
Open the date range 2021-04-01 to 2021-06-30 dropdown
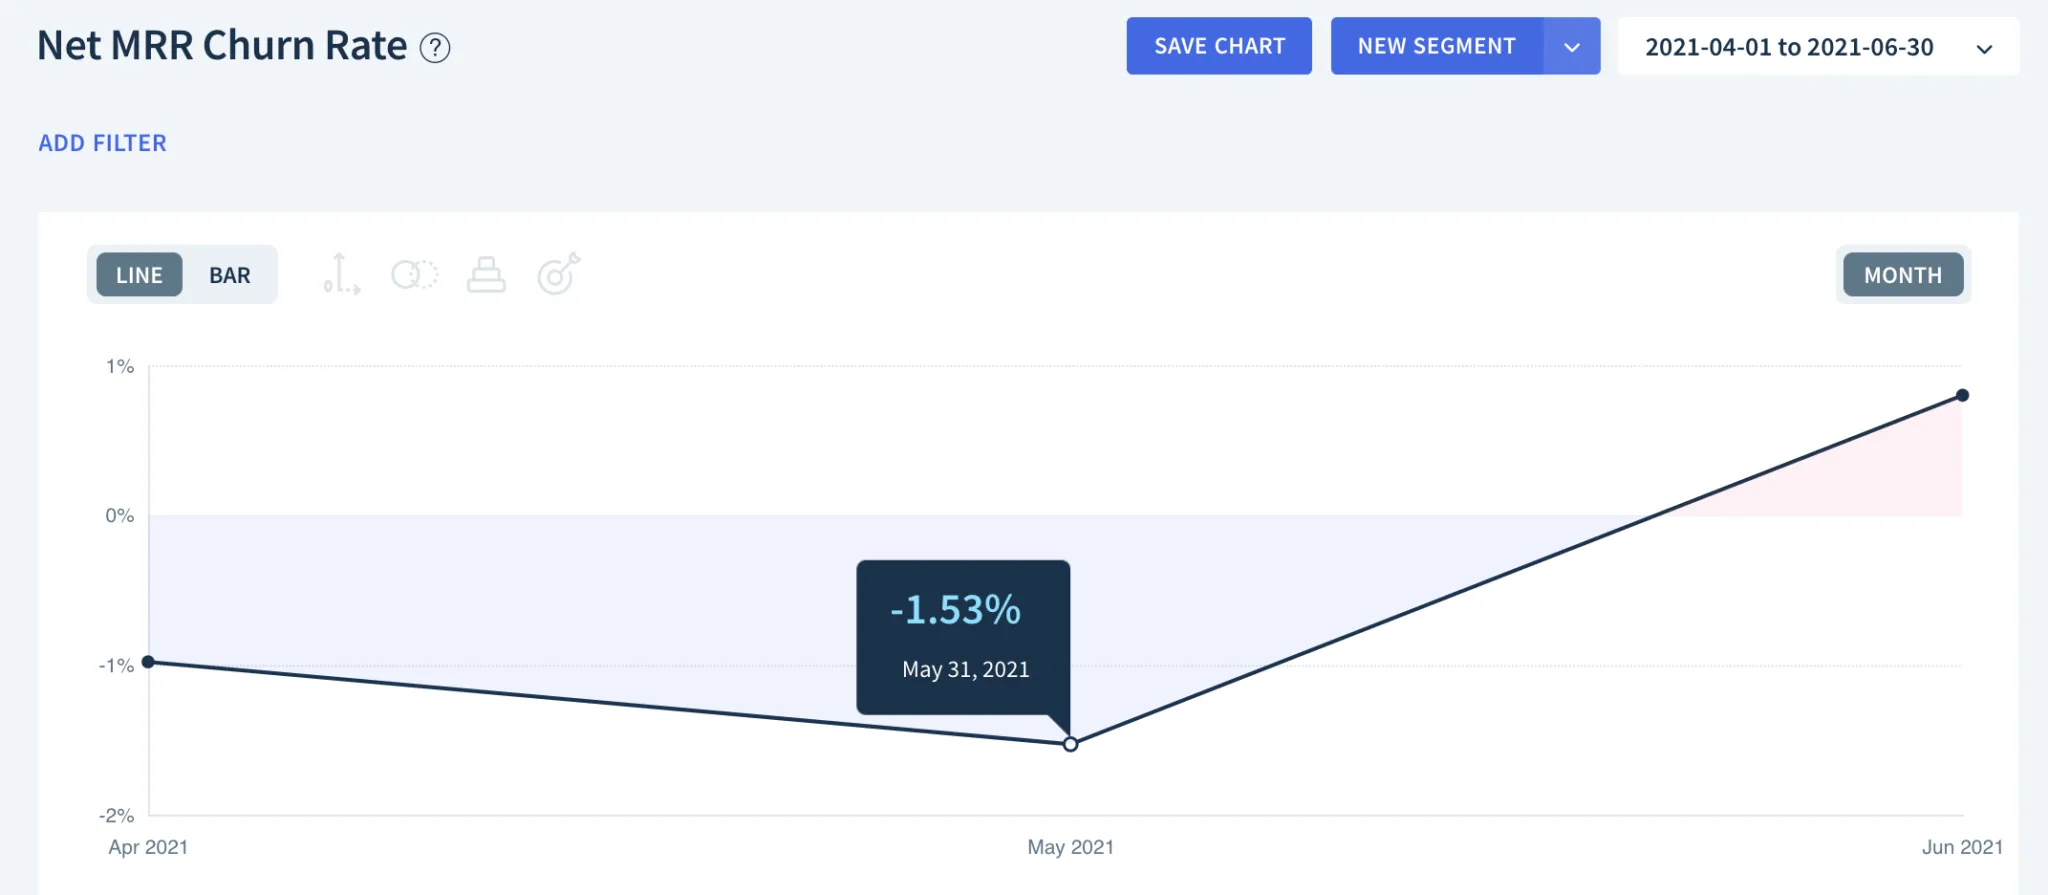(x=1818, y=47)
